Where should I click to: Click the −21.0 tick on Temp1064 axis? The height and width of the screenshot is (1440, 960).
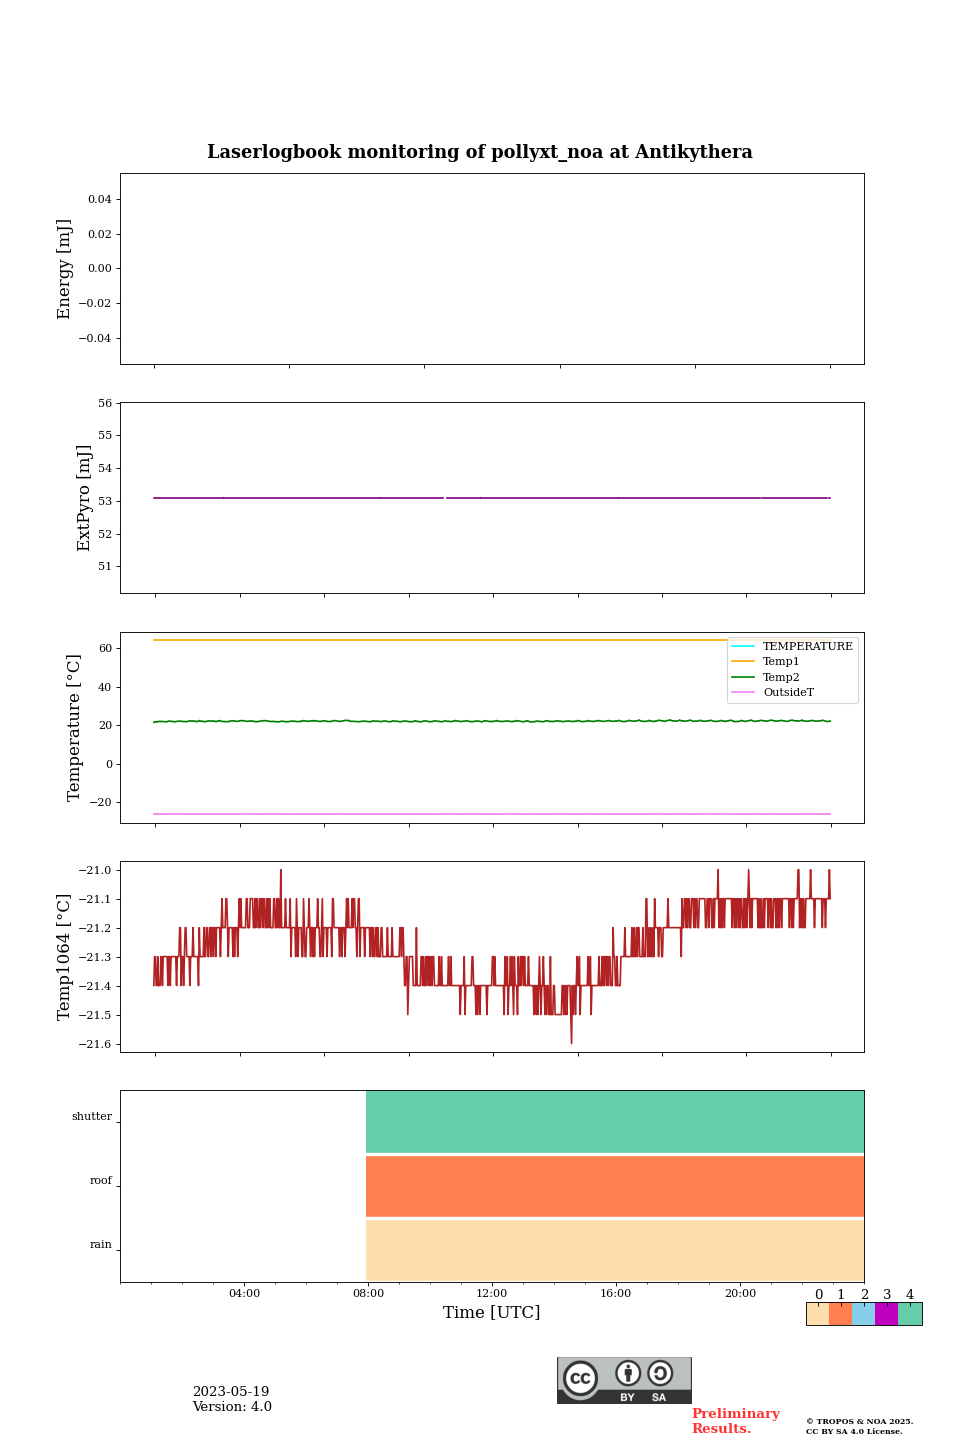click(96, 870)
